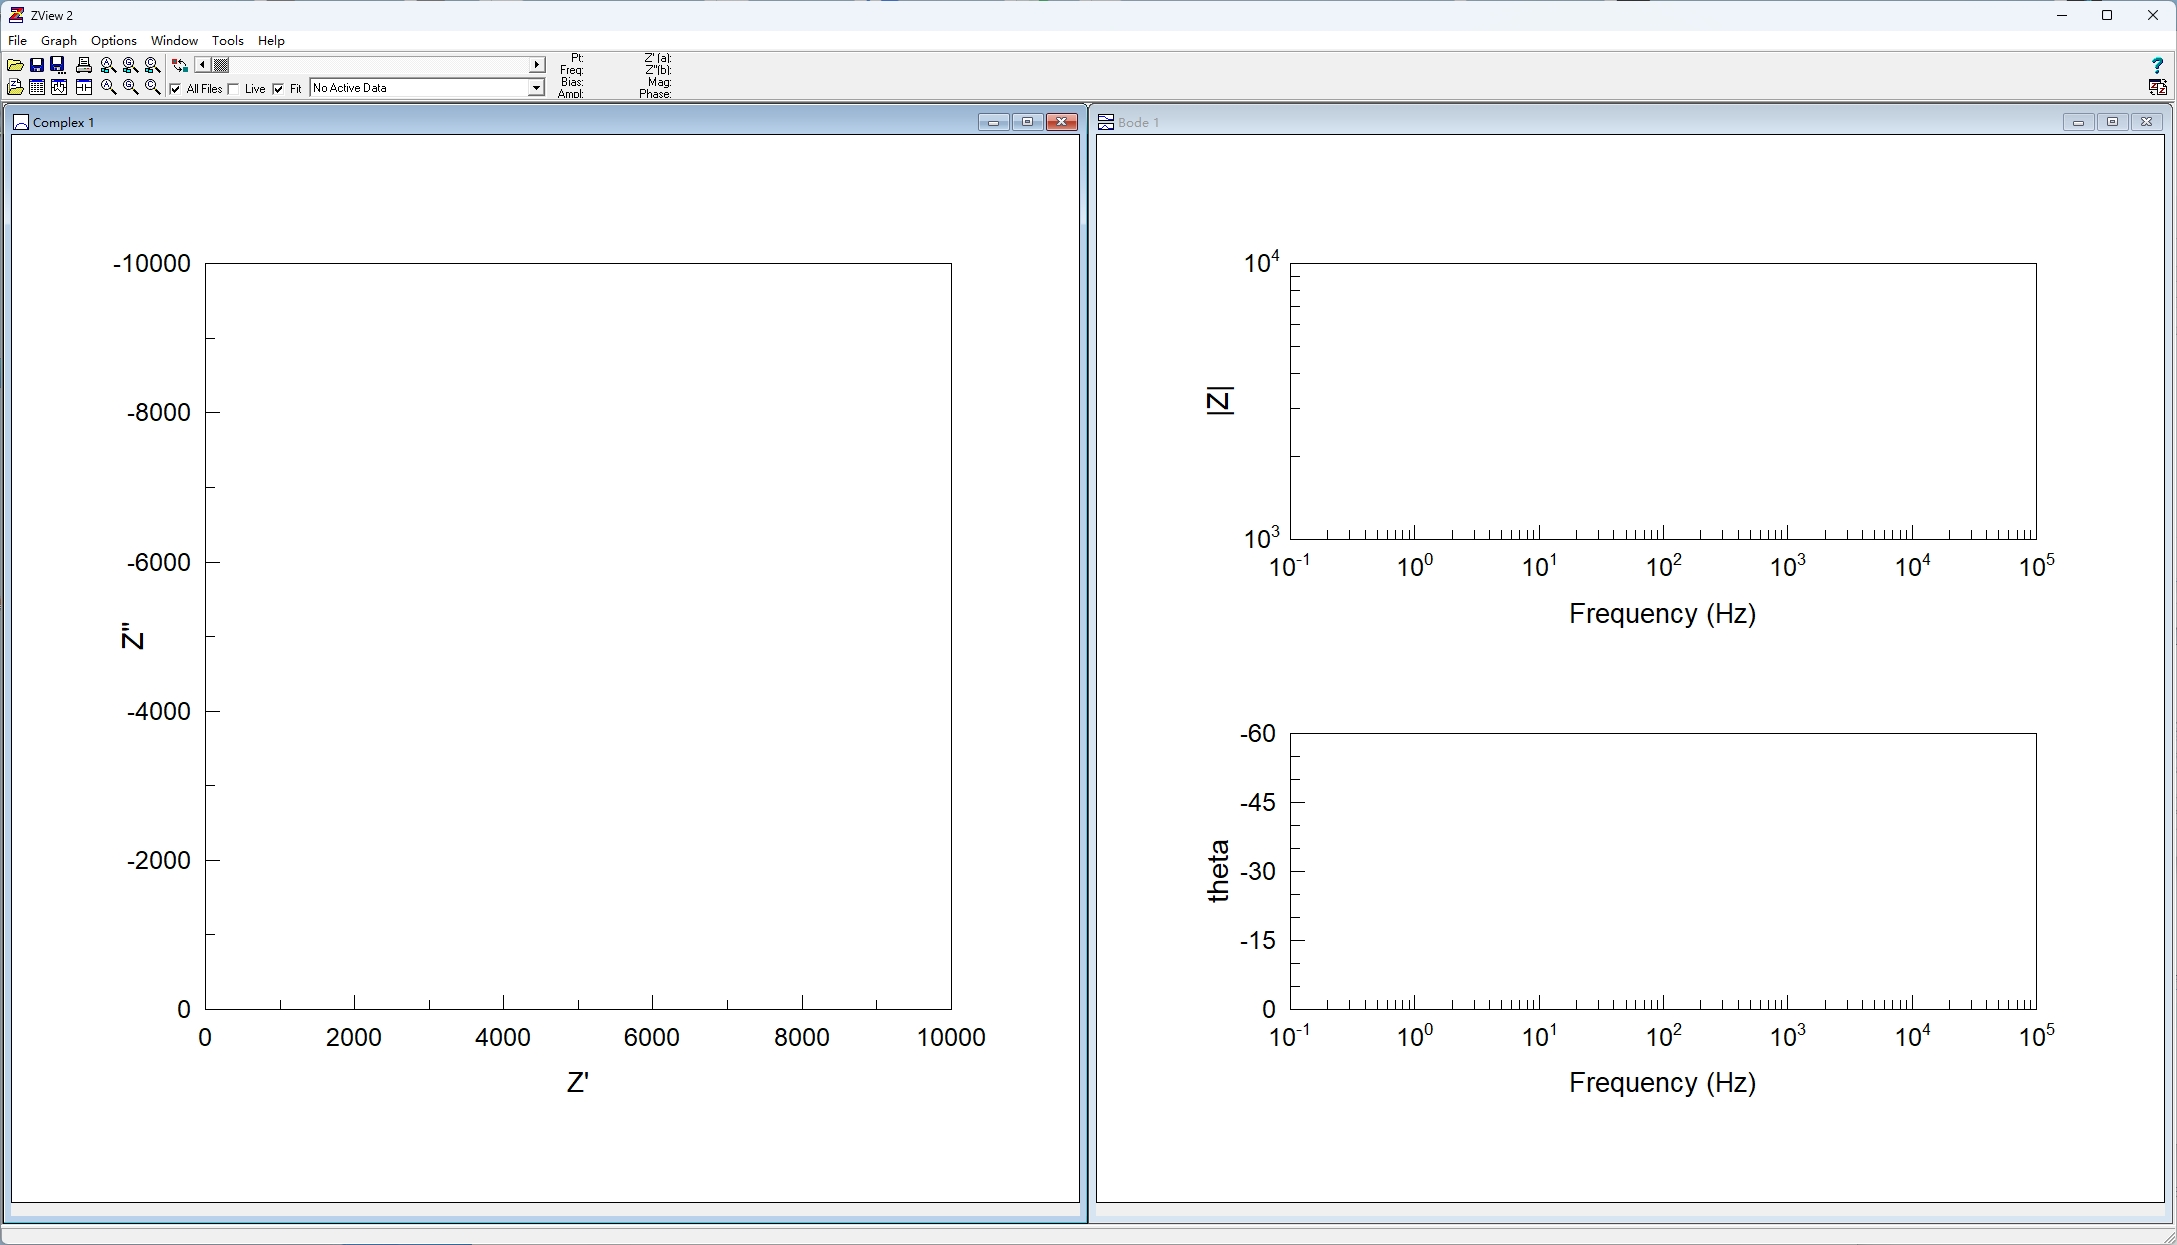Uncheck the All Files checkbox
This screenshot has height=1245, width=2177.
click(175, 89)
